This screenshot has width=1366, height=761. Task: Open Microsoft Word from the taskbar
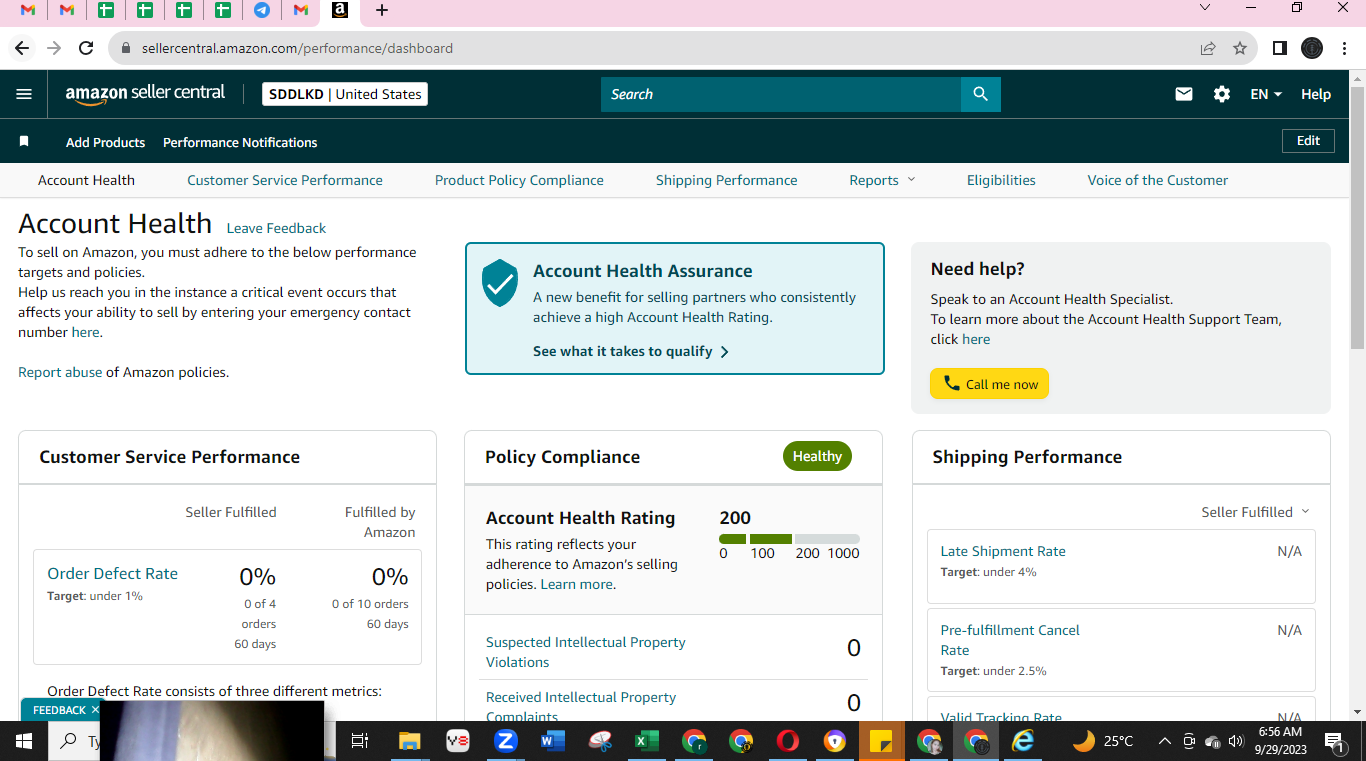tap(553, 741)
